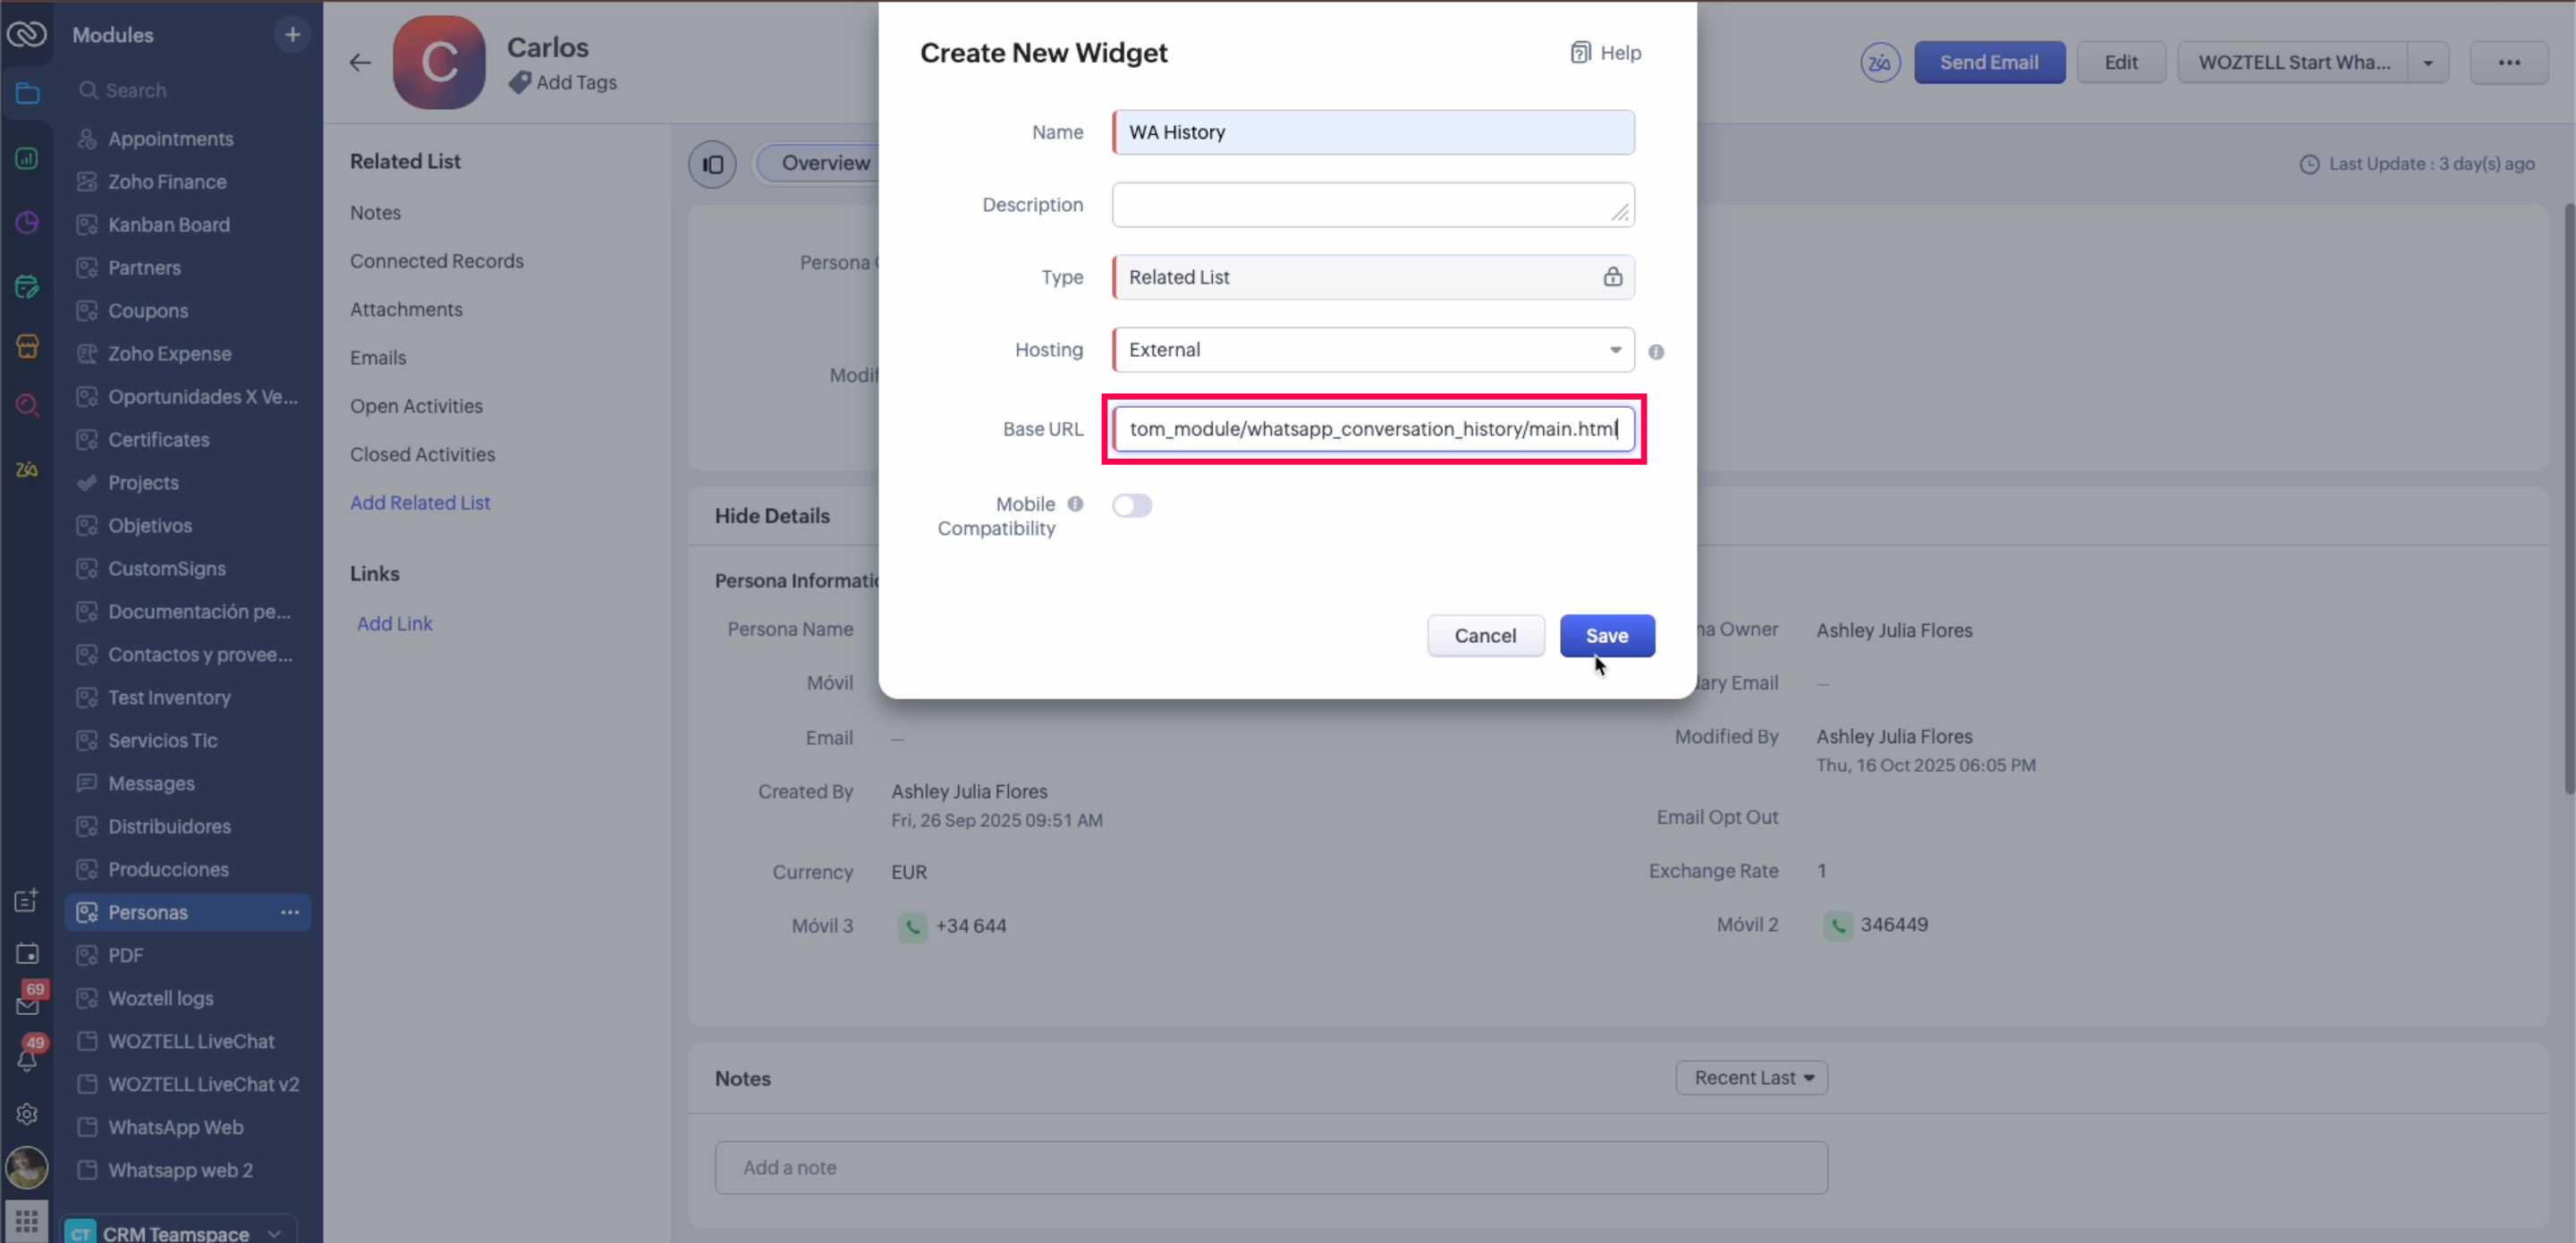Open the Recent Last notes sort dropdown
This screenshot has height=1243, width=2576.
[1751, 1078]
